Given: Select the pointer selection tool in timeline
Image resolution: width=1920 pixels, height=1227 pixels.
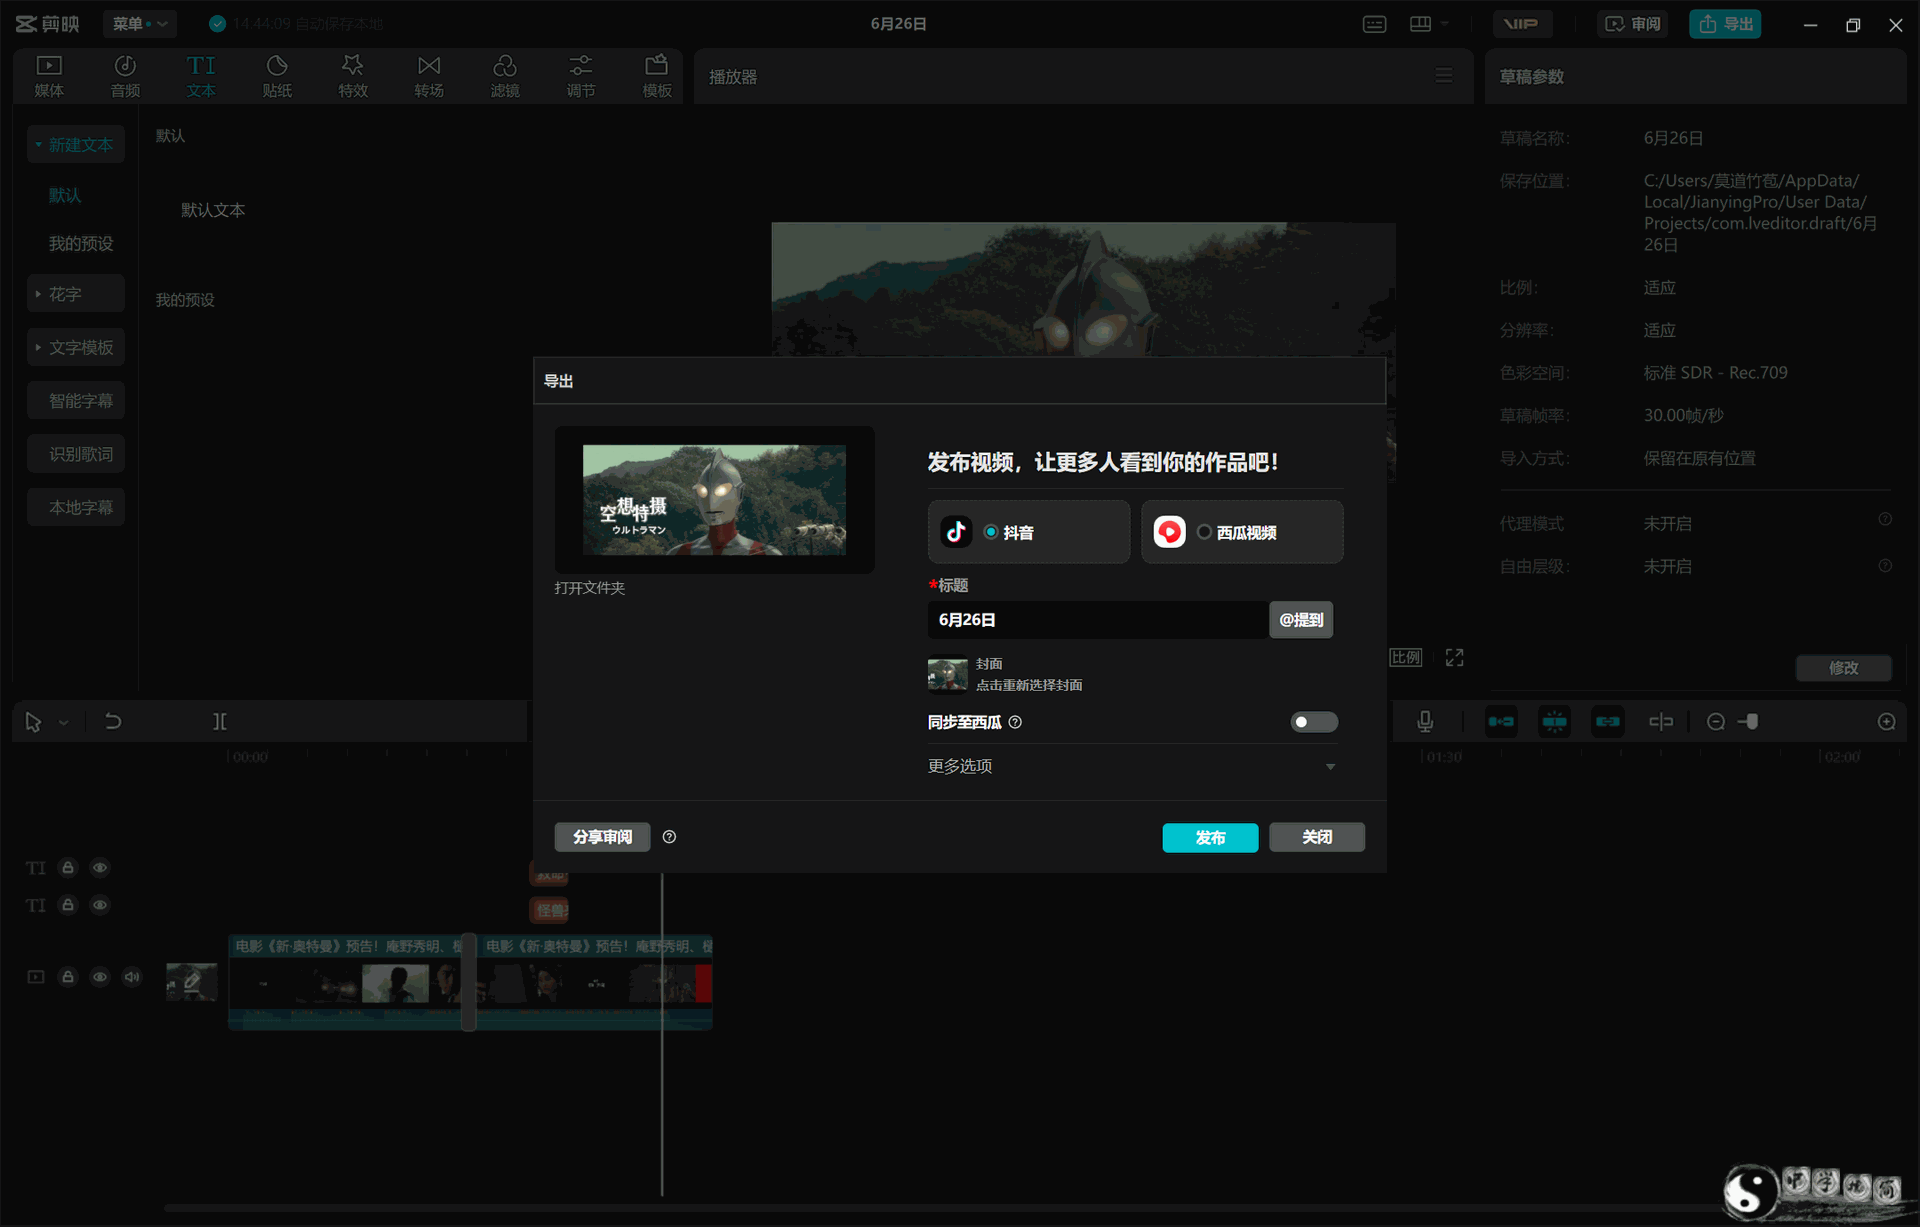Looking at the screenshot, I should [33, 722].
